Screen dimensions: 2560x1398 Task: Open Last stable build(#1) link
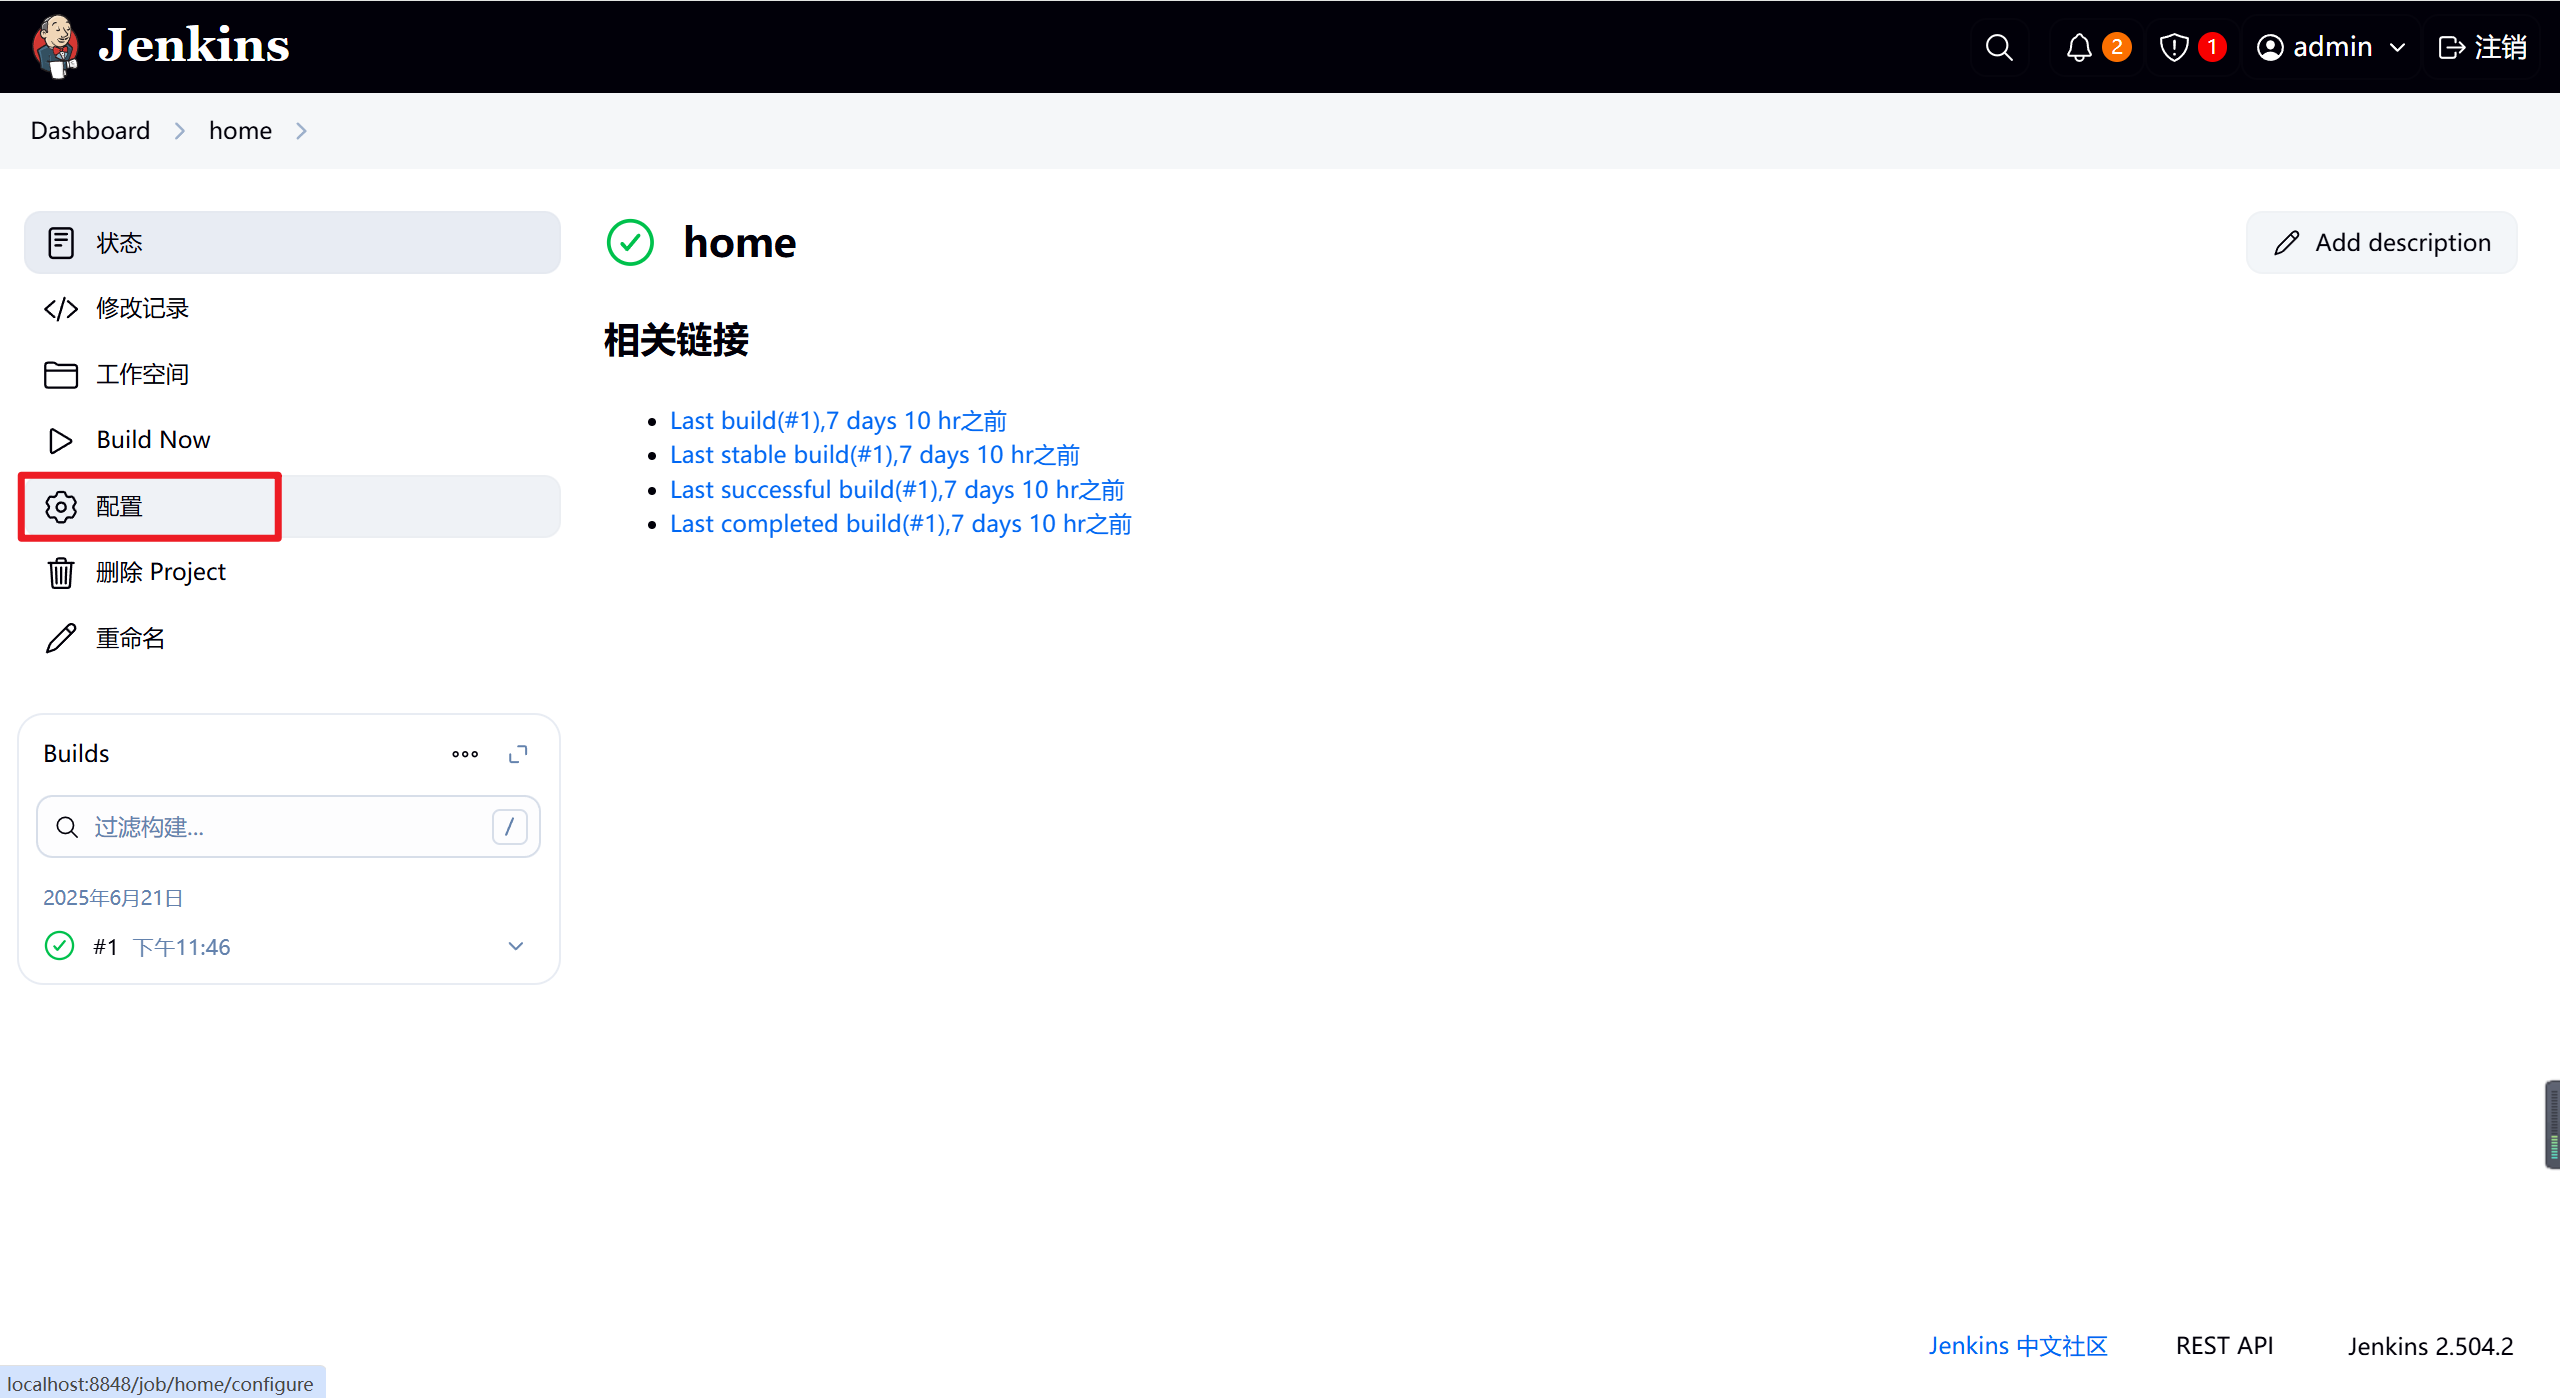click(875, 455)
